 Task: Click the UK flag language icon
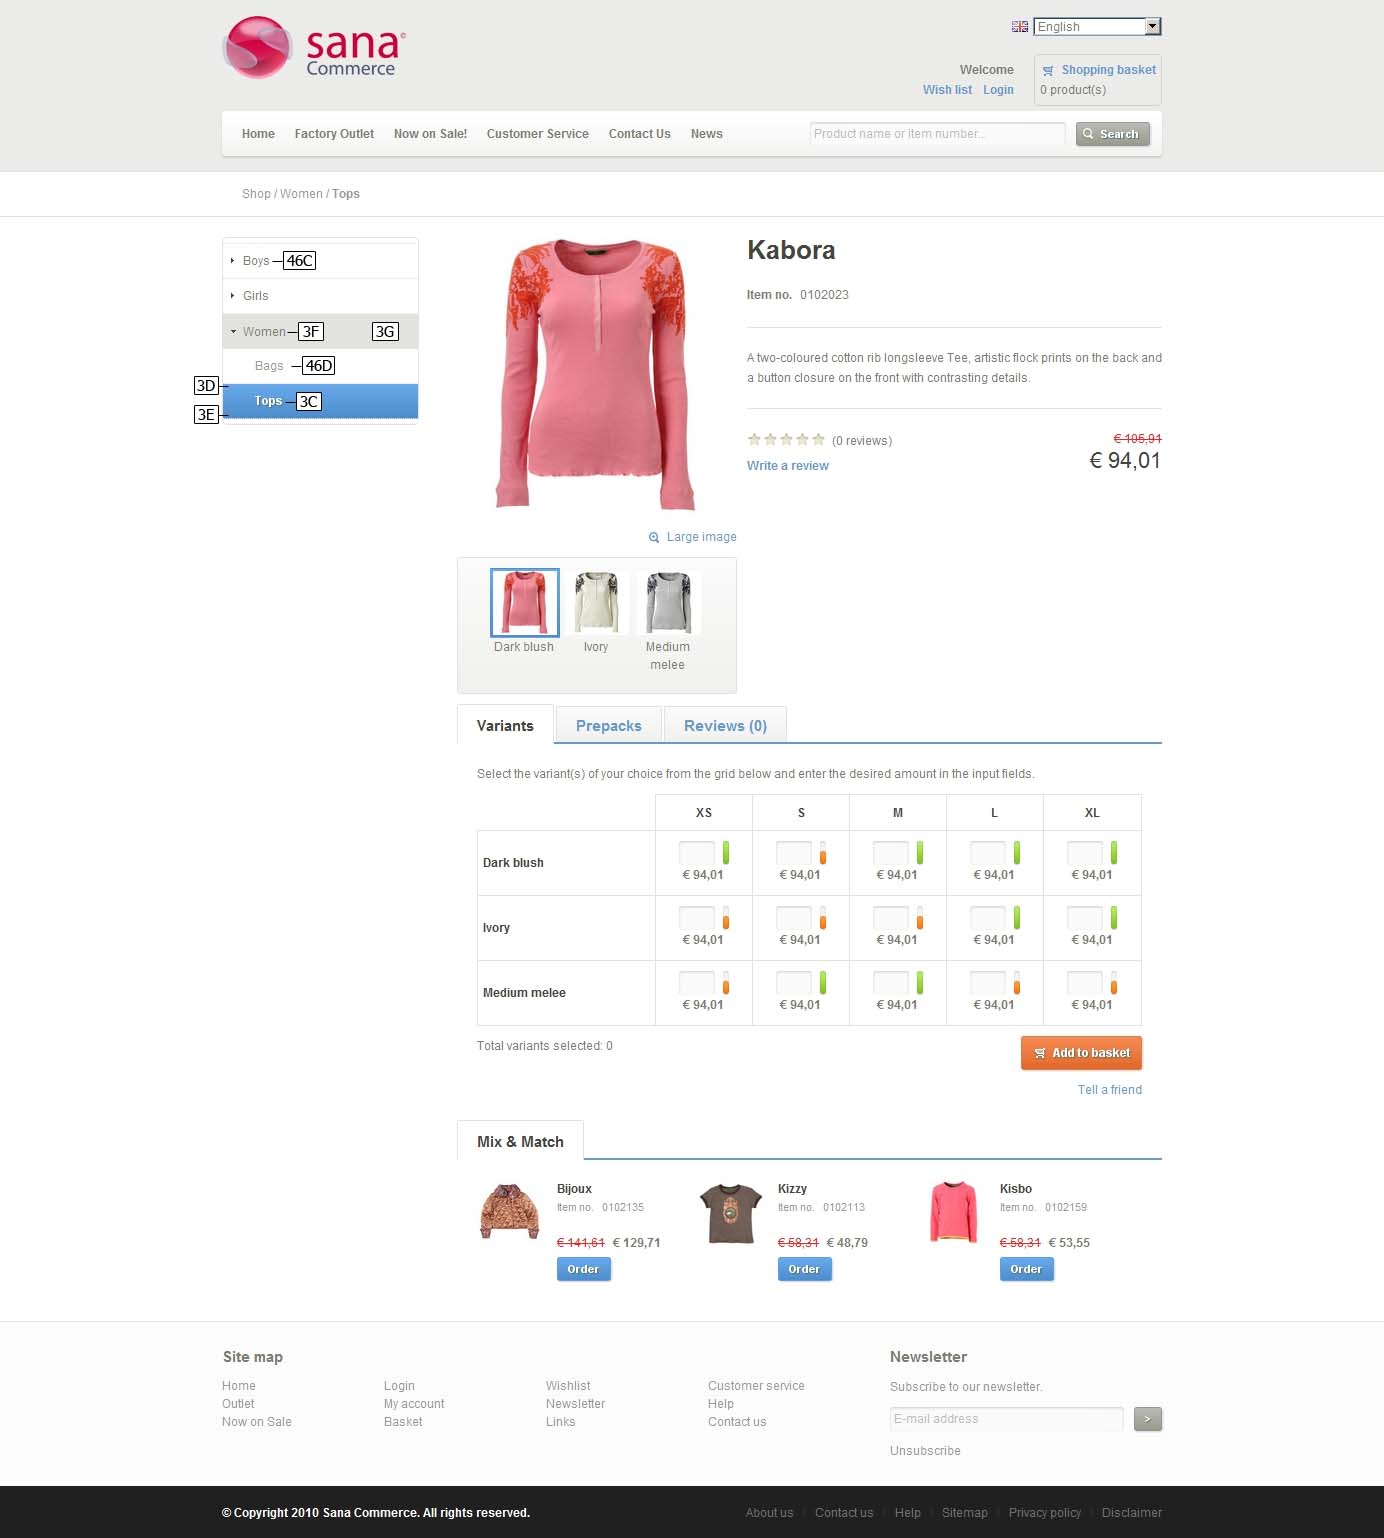1020,27
